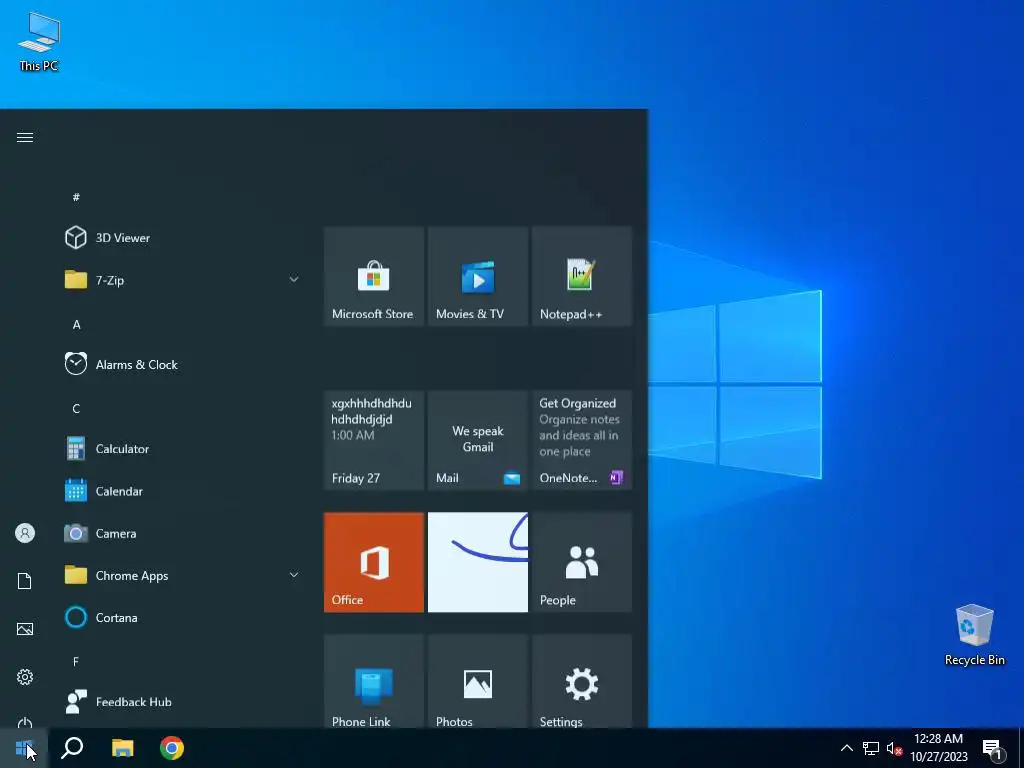Open the People tile
This screenshot has width=1024, height=768.
pyautogui.click(x=581, y=562)
